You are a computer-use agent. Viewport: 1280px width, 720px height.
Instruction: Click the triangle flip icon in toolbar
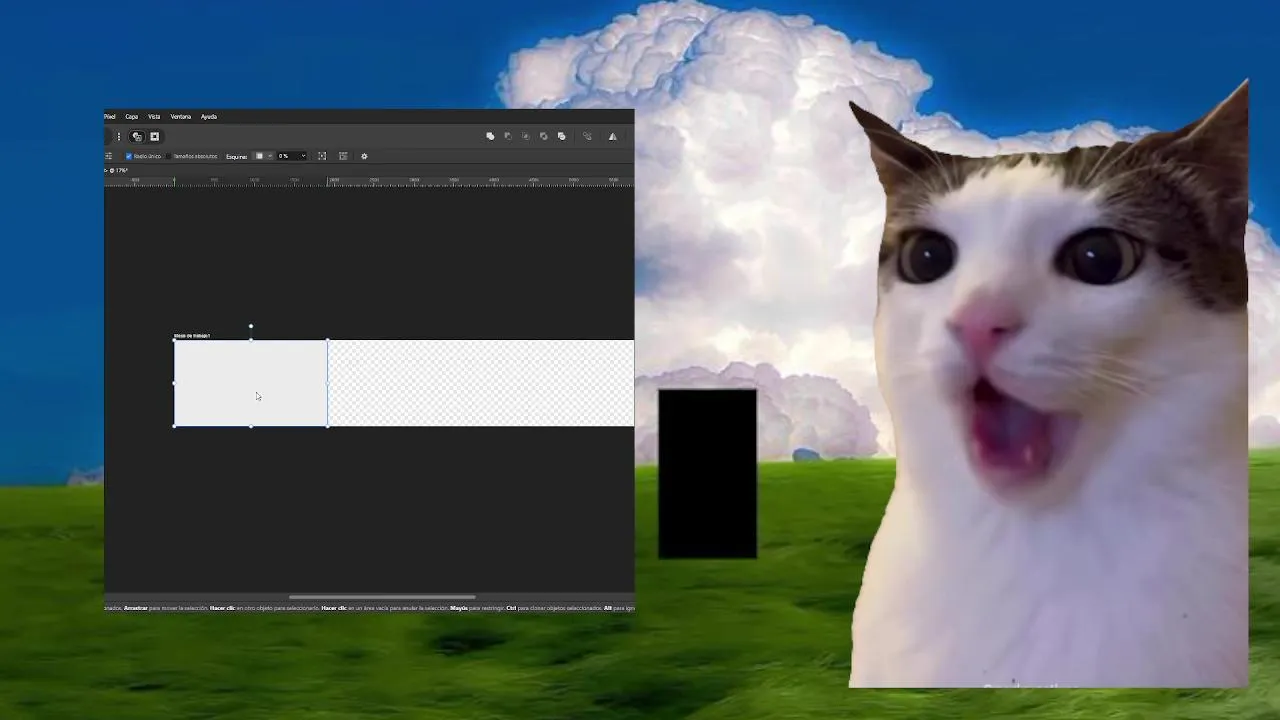pos(613,136)
